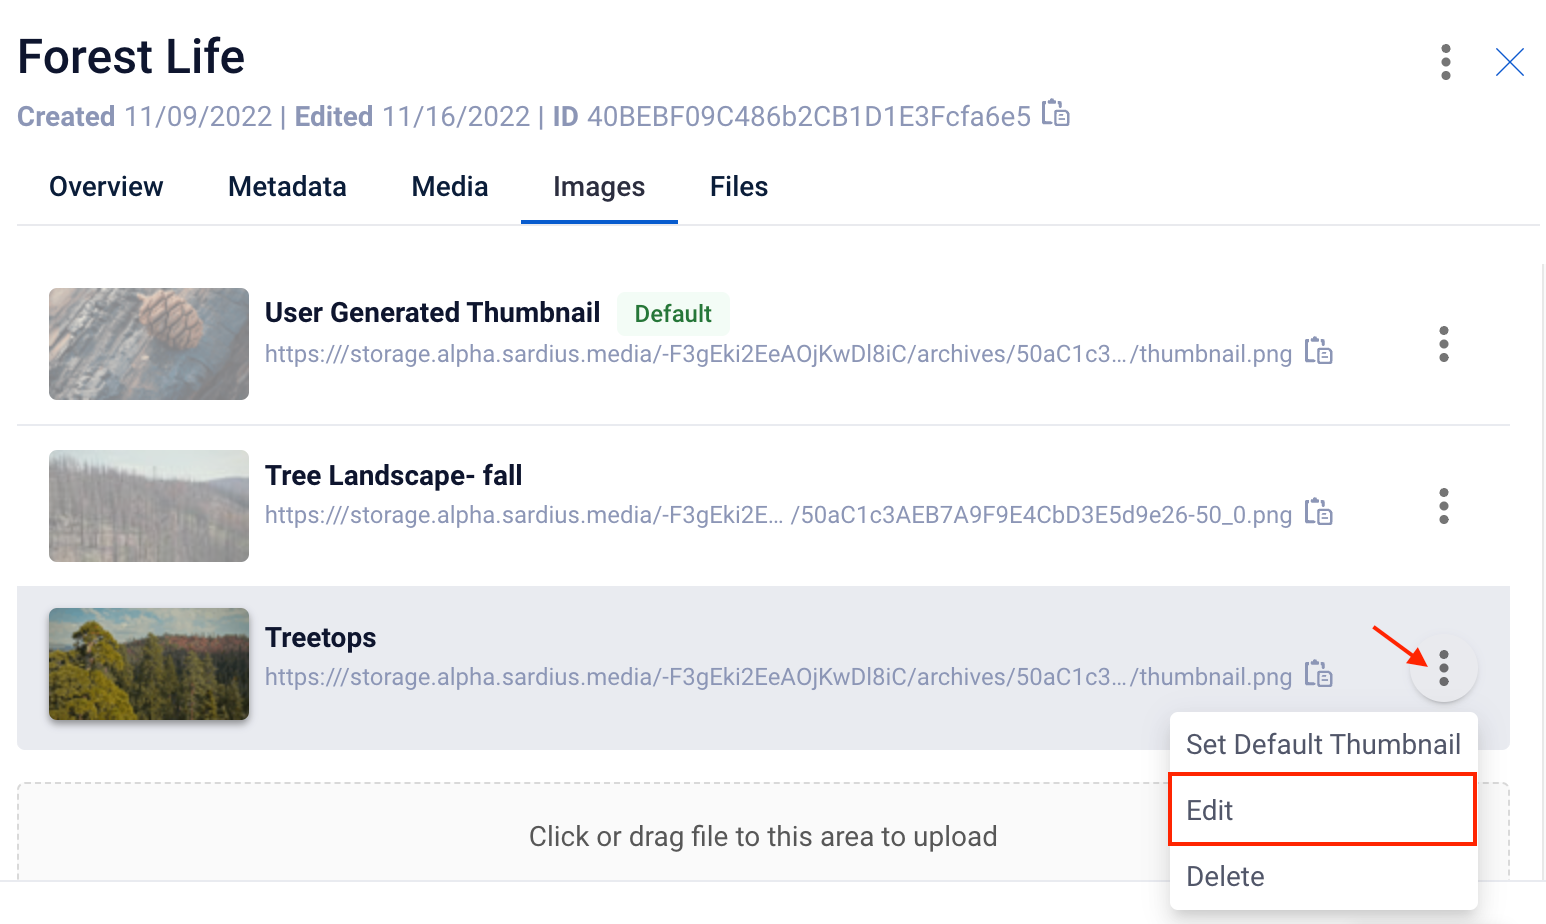
Task: Switch to the Metadata tab
Action: pyautogui.click(x=287, y=187)
